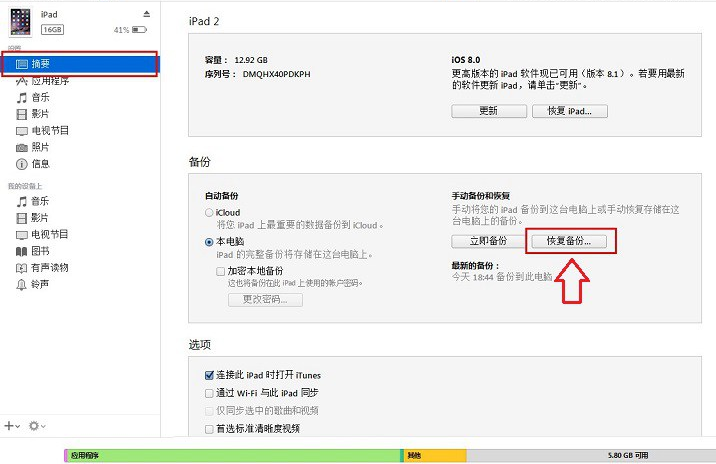Open the plus add dropdown
Image resolution: width=716 pixels, height=464 pixels.
[x=12, y=426]
